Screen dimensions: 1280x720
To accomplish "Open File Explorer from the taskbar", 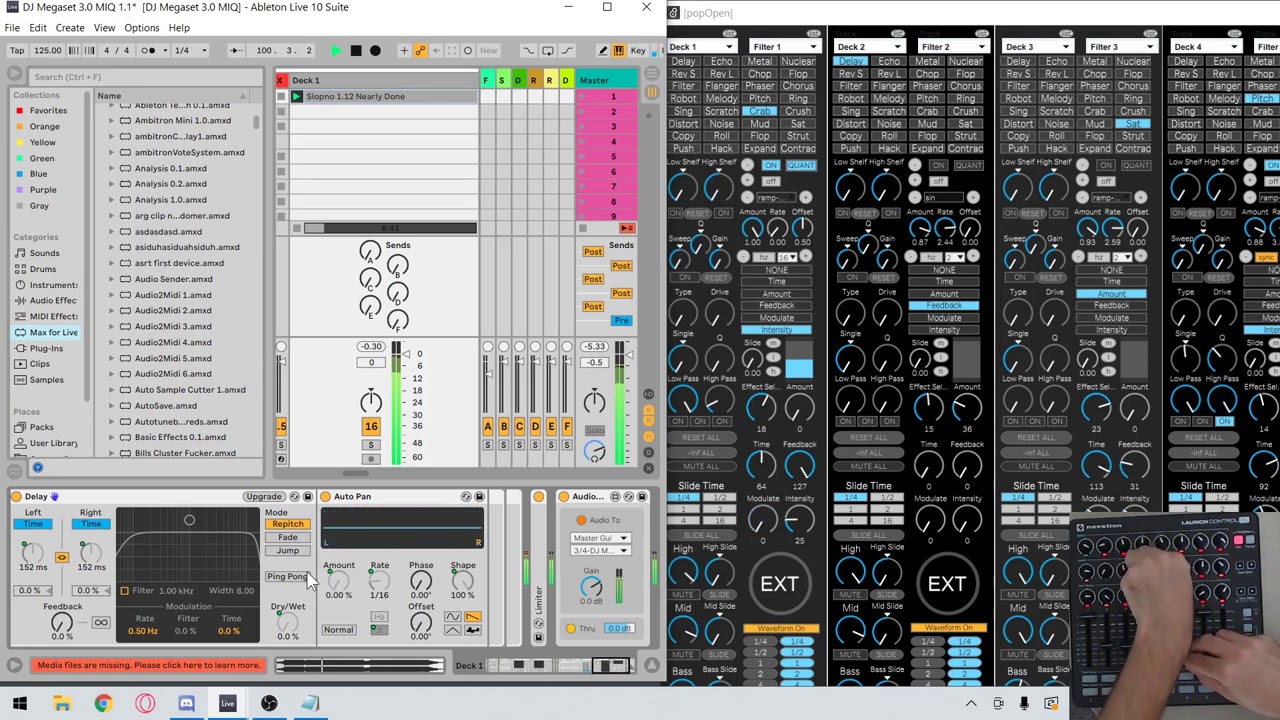I will [62, 704].
